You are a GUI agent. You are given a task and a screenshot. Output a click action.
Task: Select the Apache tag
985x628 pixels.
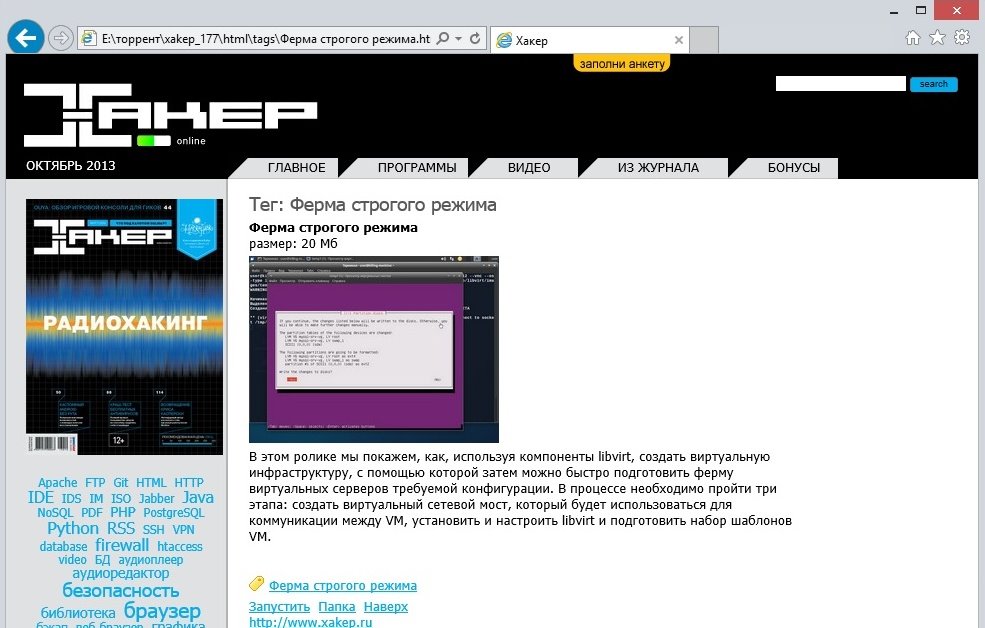tap(58, 482)
